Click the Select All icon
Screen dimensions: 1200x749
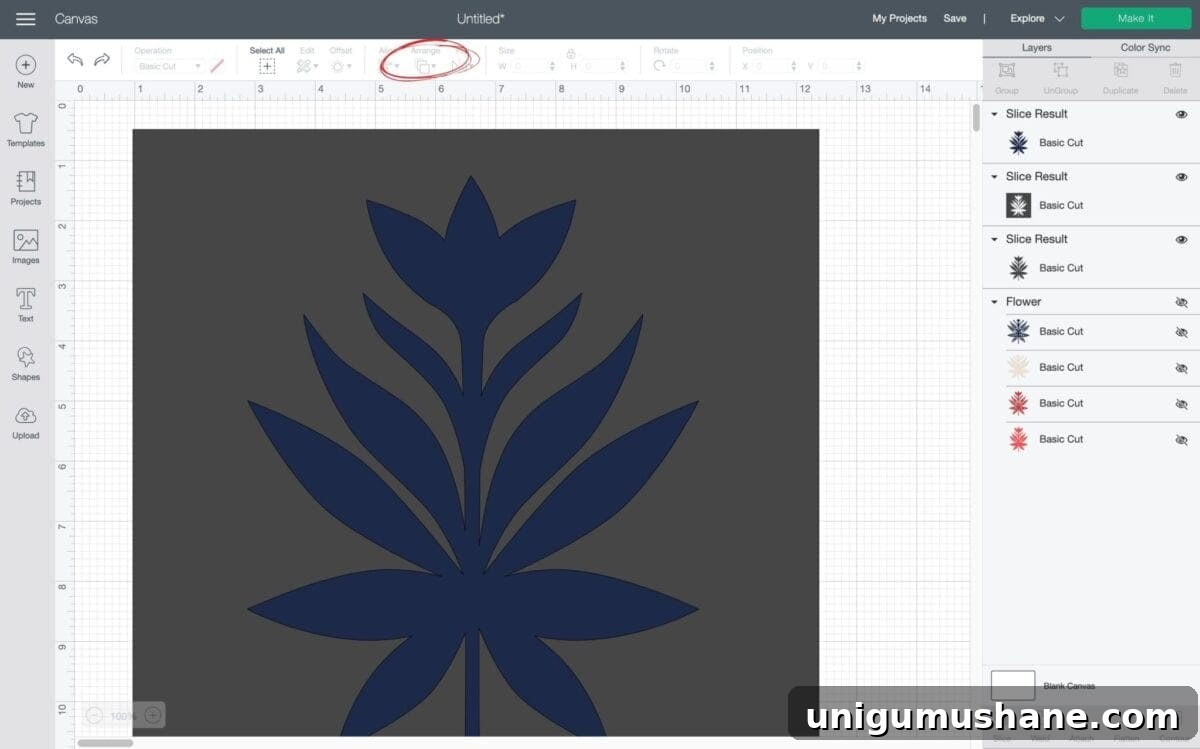click(267, 66)
